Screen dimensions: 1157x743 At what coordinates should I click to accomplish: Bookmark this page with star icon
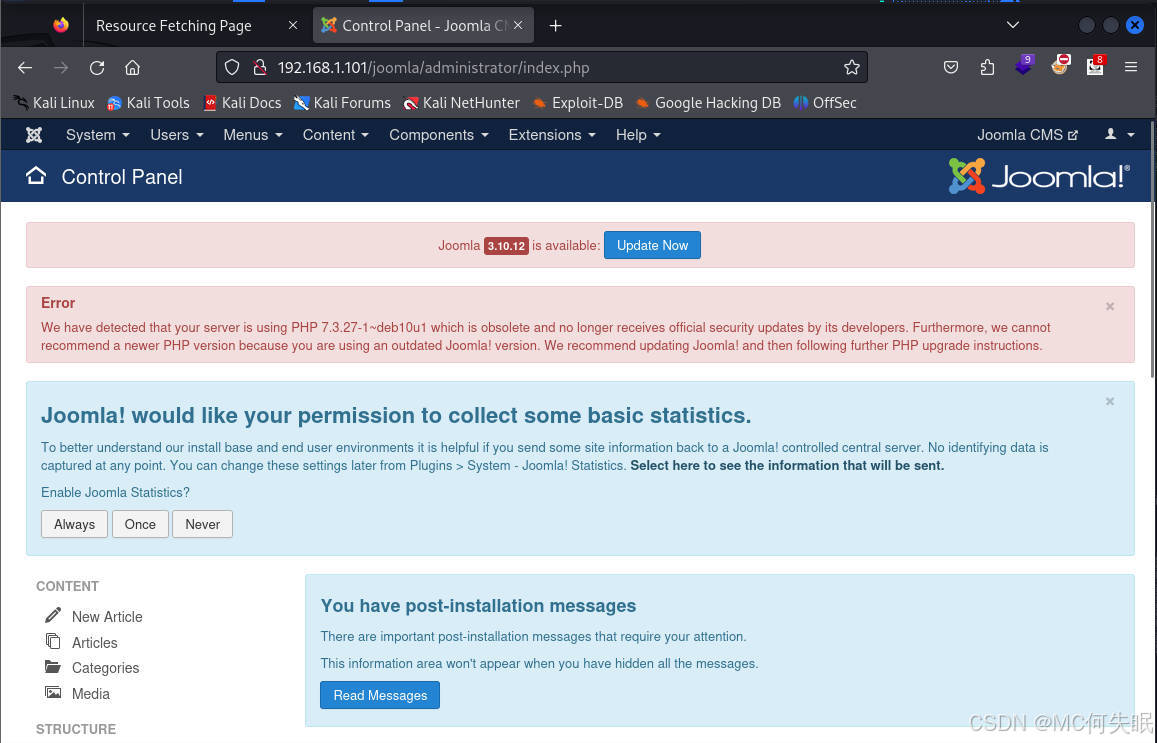coord(852,68)
